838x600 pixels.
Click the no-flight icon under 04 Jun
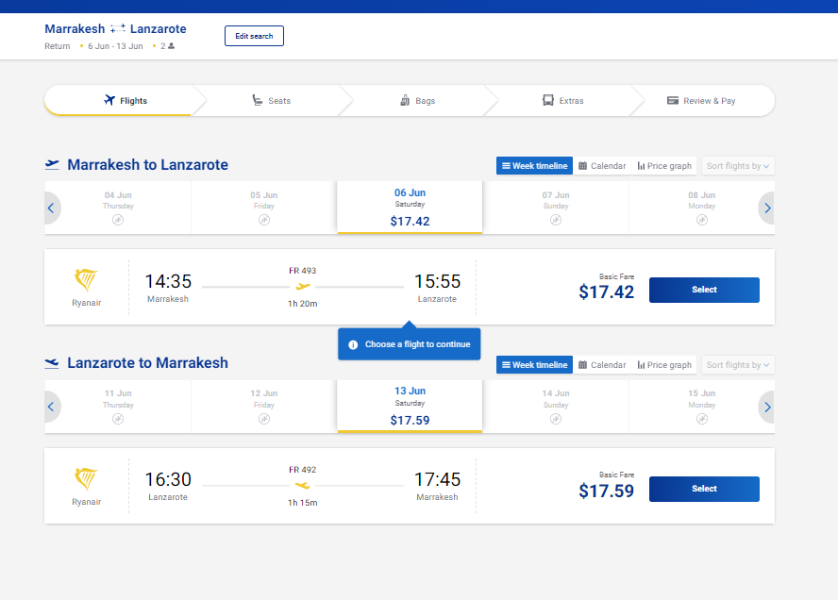point(118,220)
